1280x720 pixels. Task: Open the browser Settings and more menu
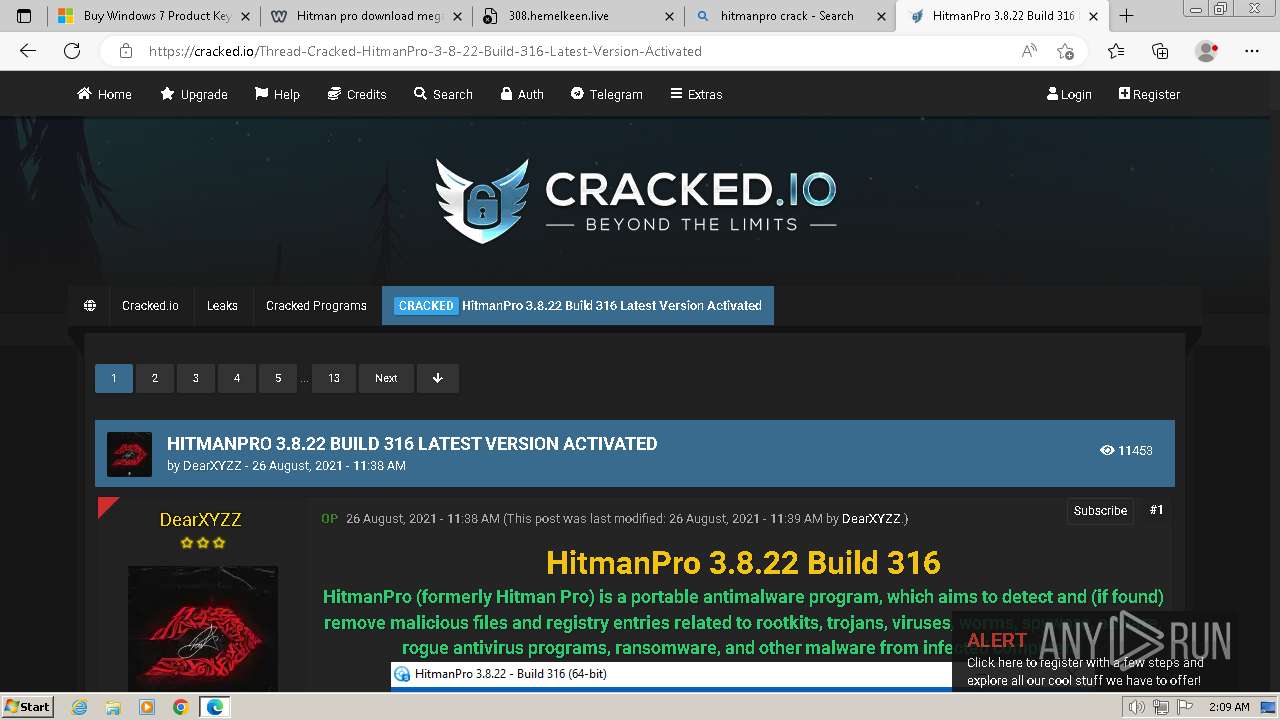tap(1252, 51)
